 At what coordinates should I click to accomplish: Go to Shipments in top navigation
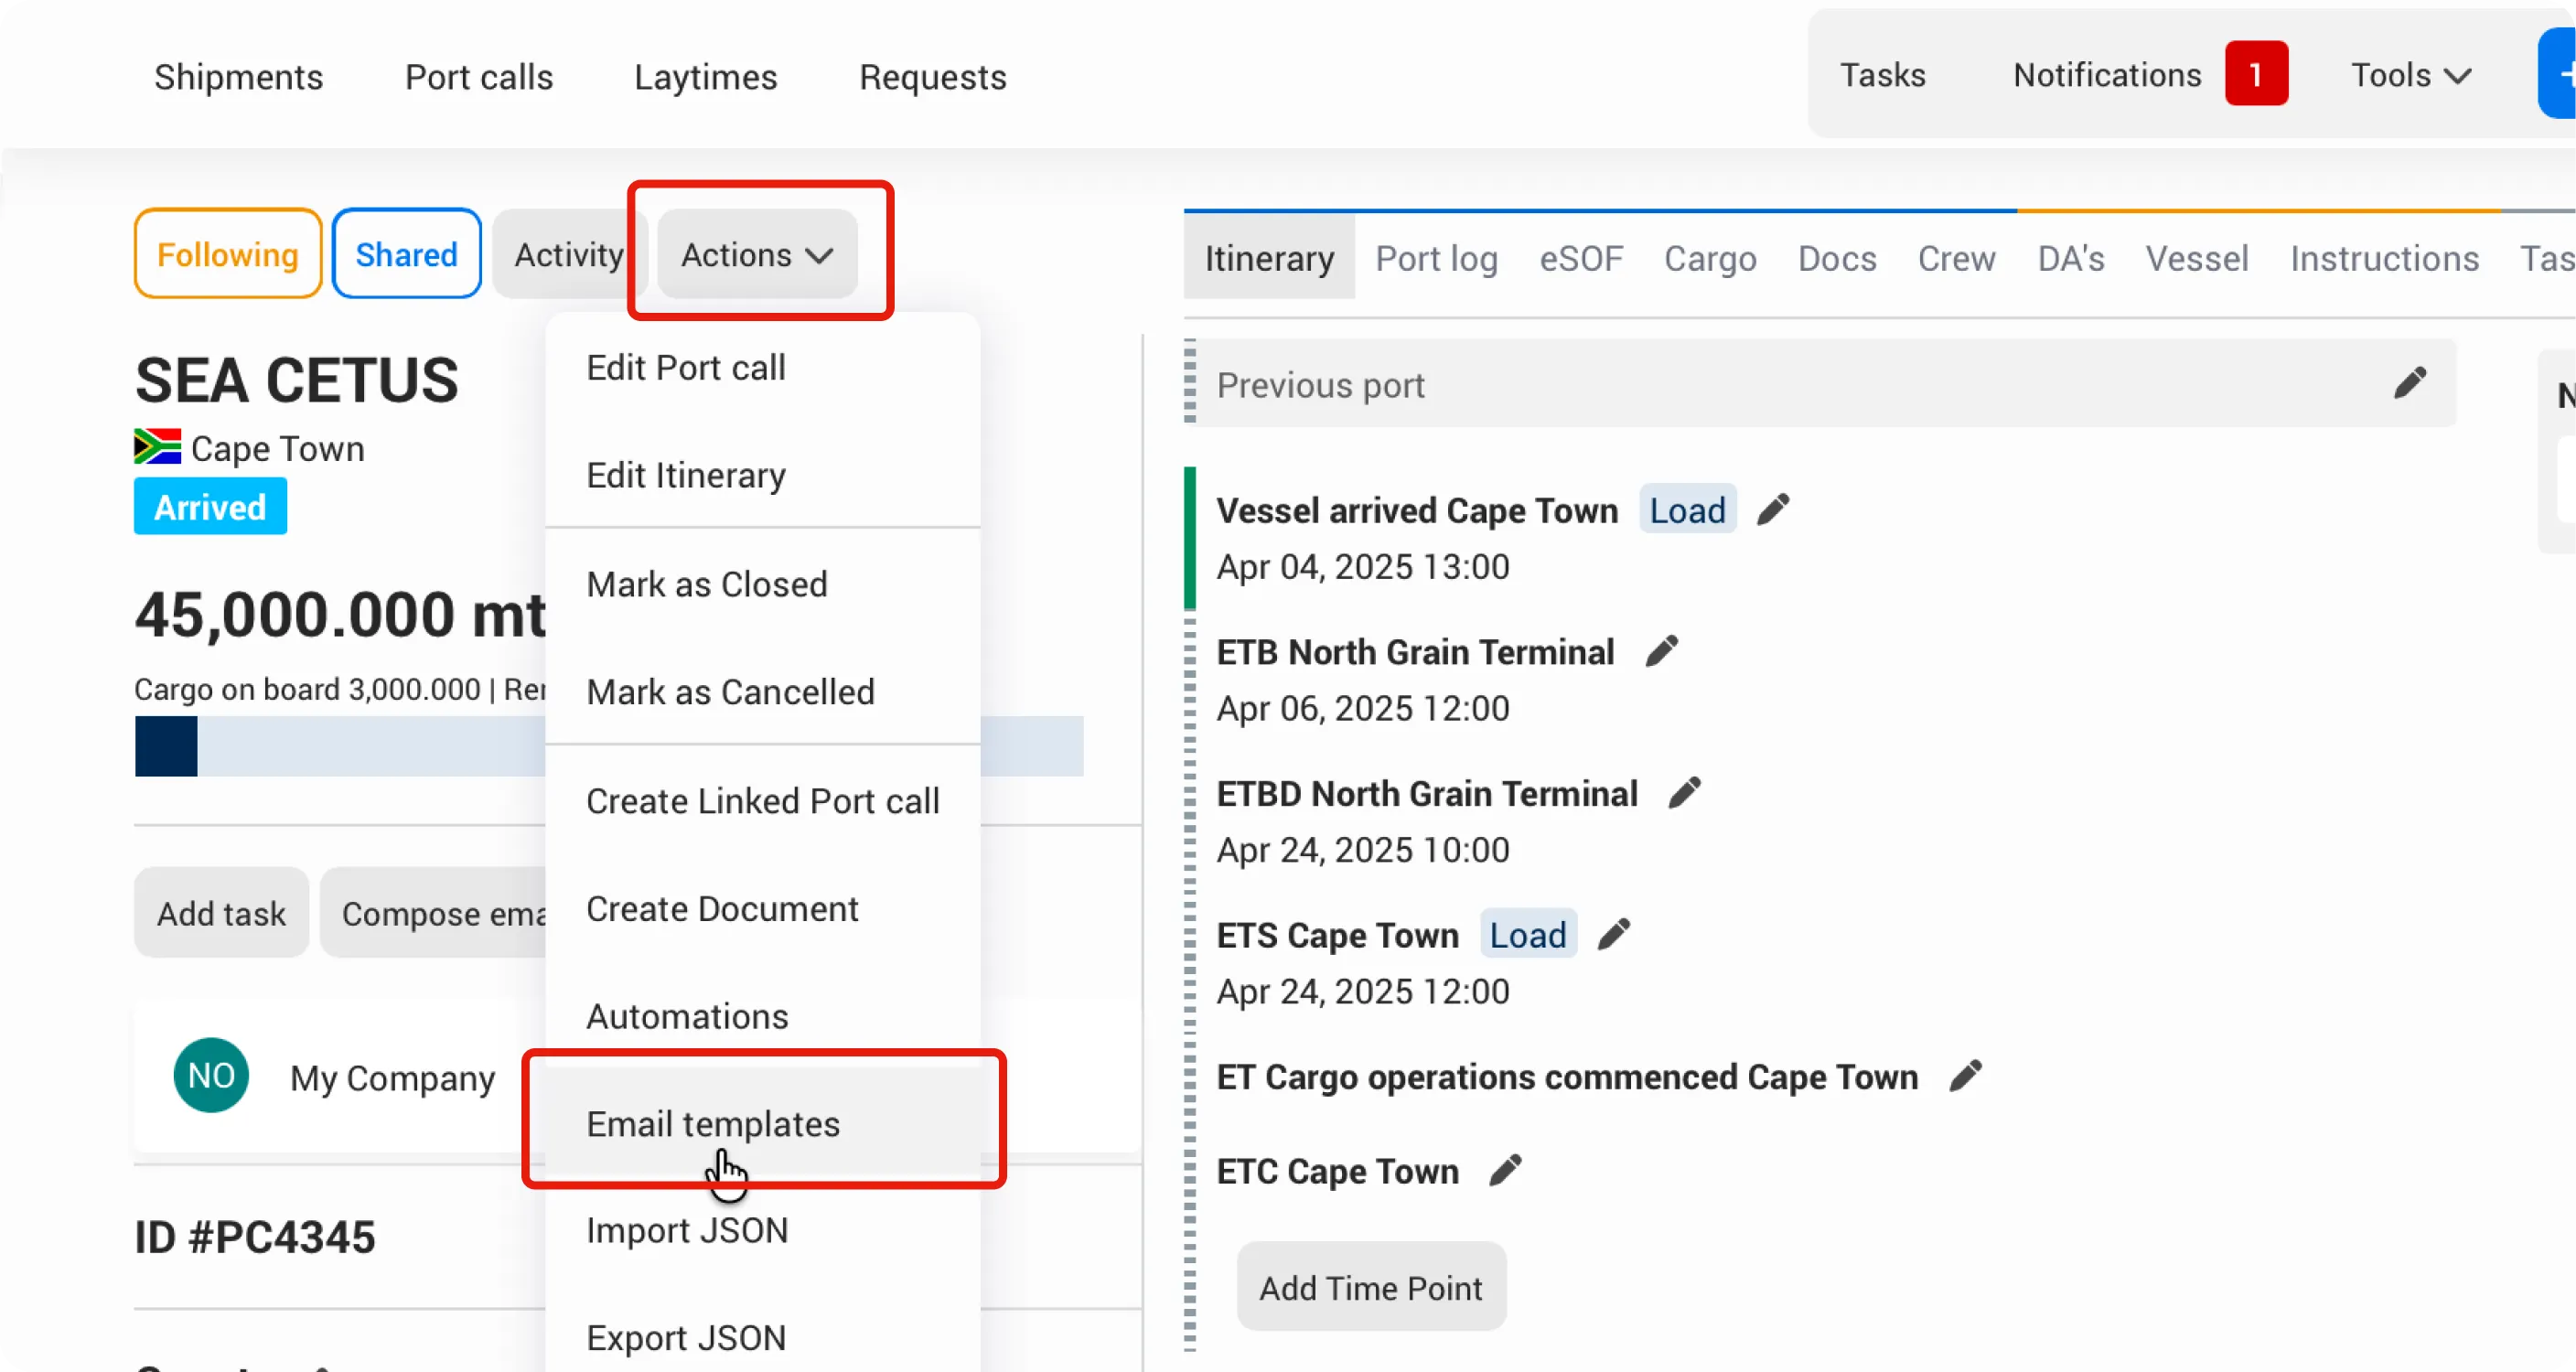click(x=238, y=77)
